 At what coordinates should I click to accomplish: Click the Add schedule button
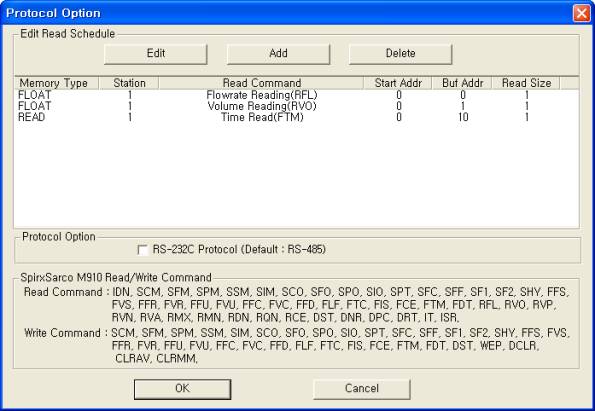coord(278,54)
